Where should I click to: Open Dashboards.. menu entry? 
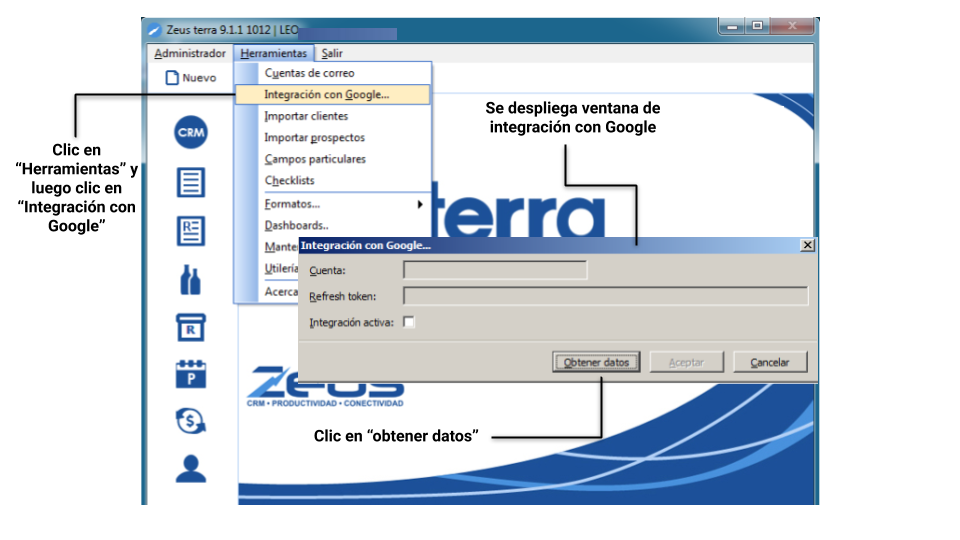pos(333,225)
